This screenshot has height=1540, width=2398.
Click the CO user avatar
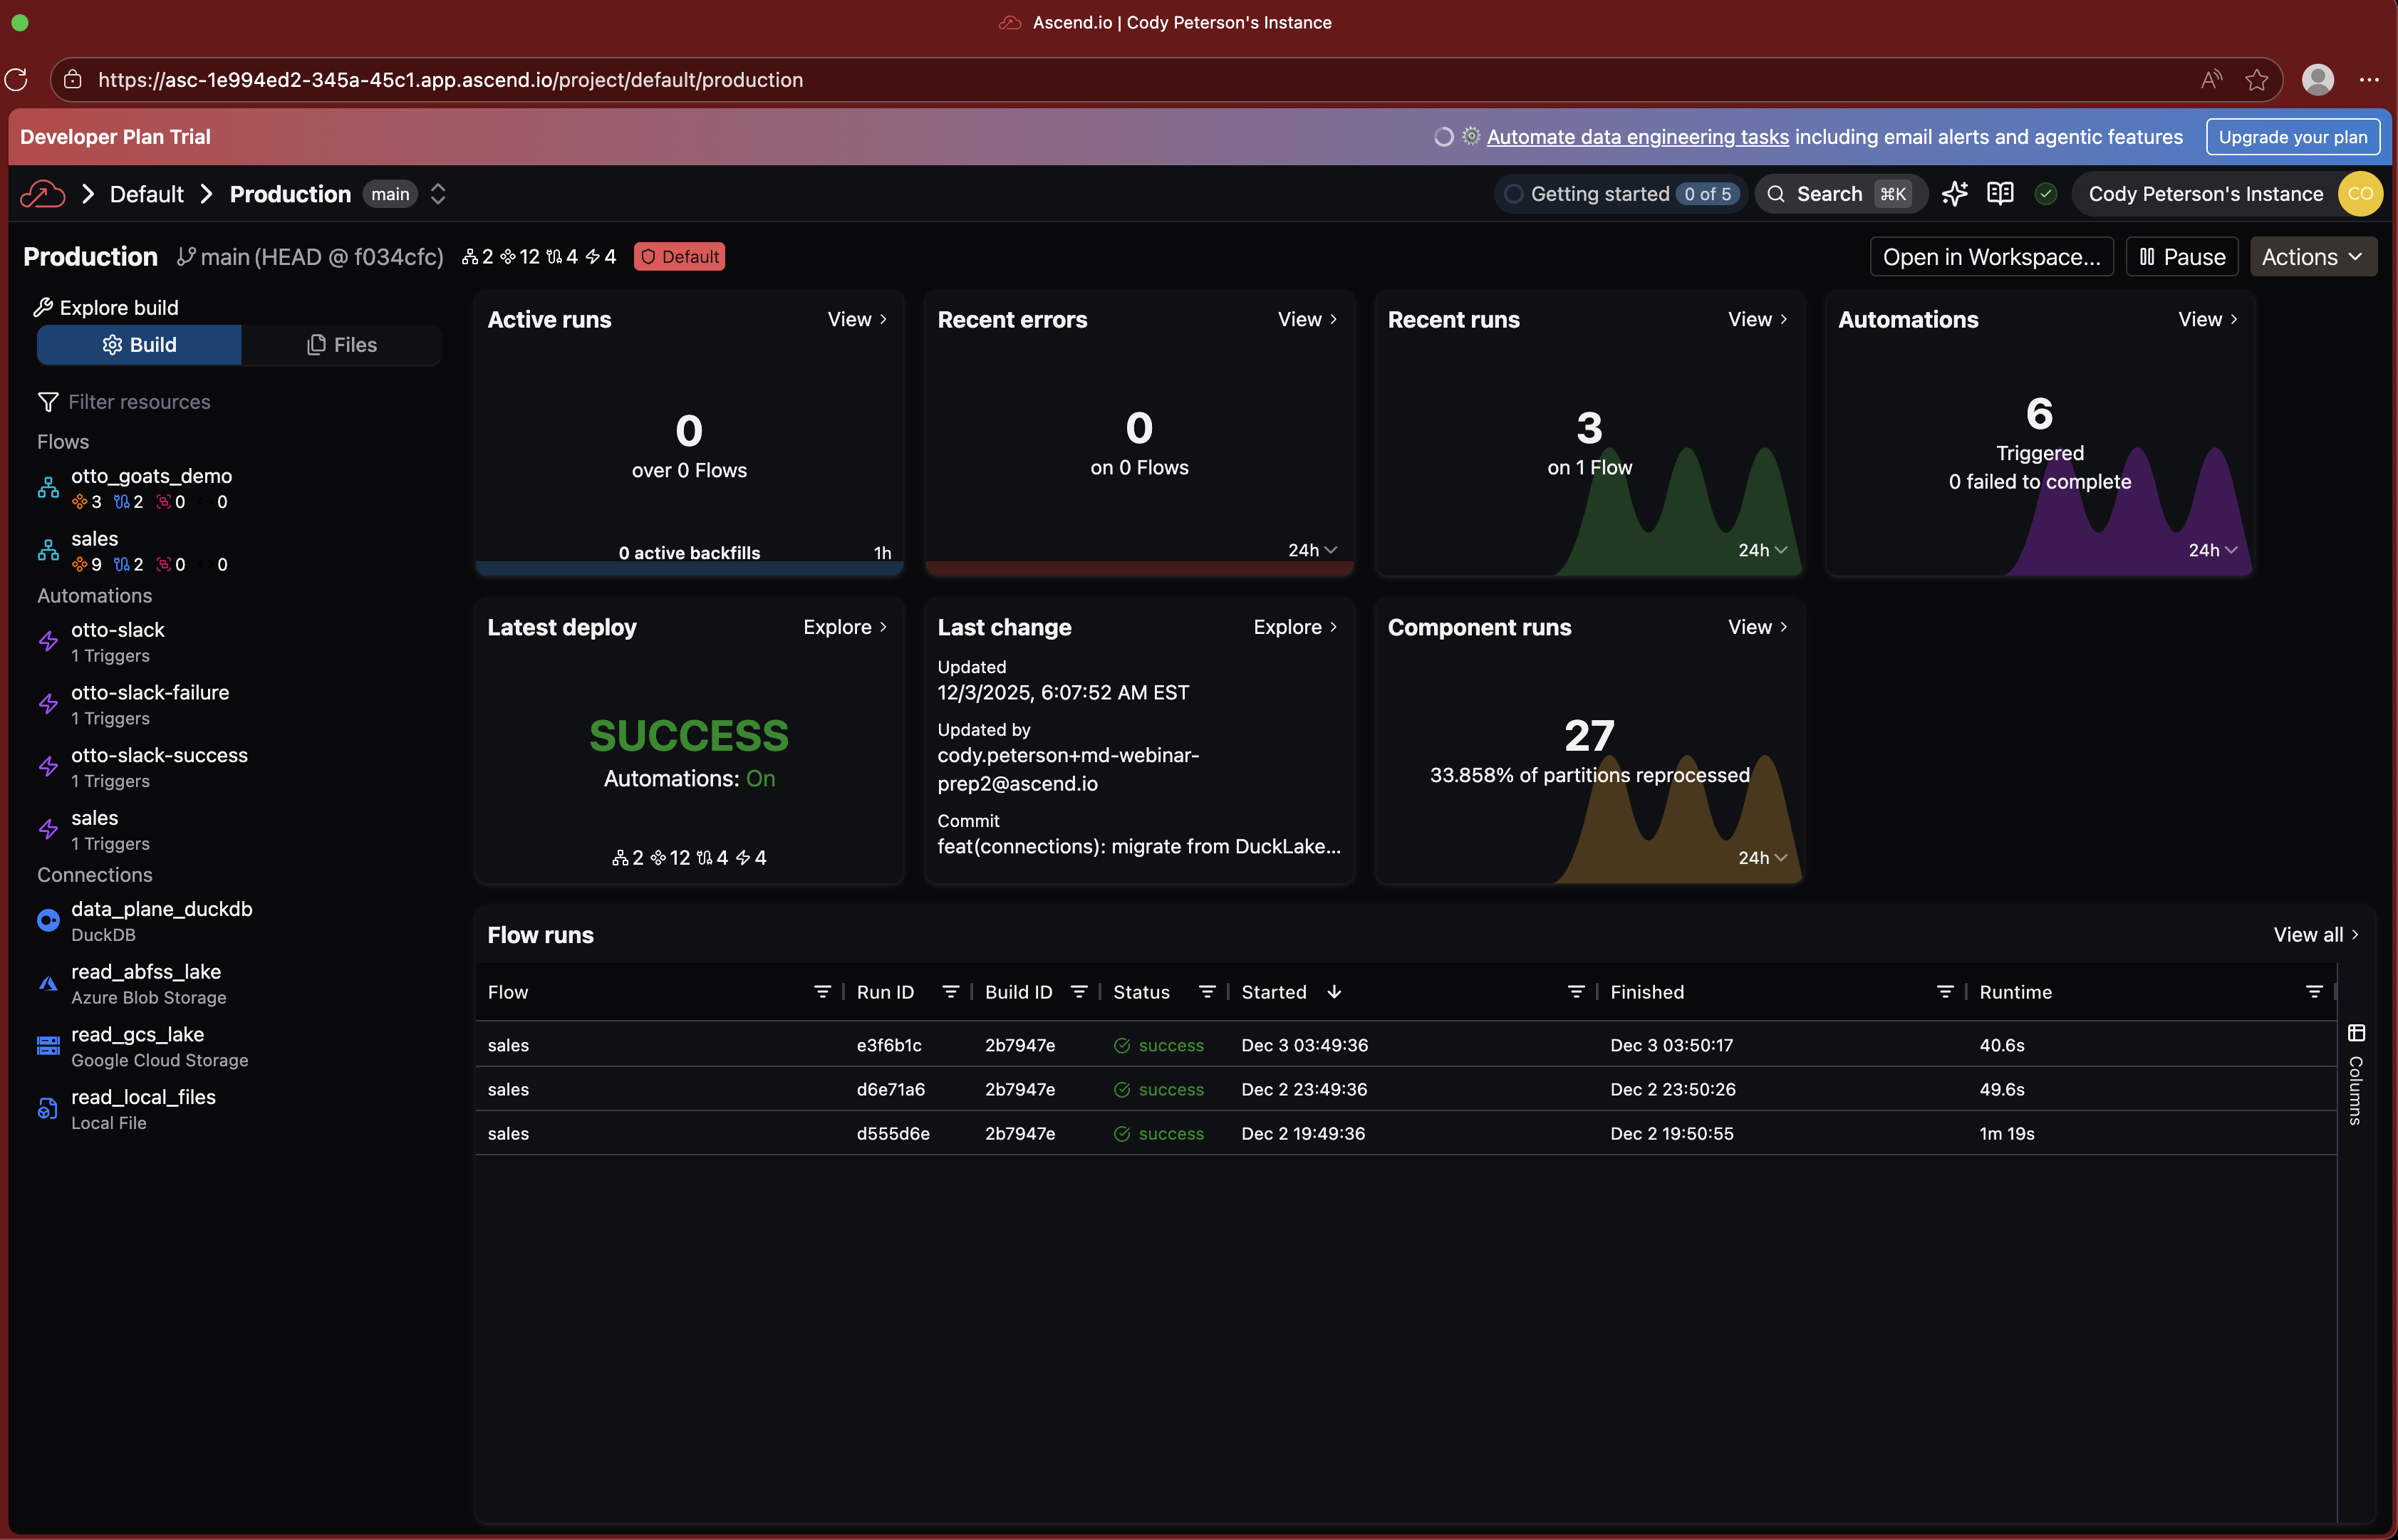[x=2360, y=194]
